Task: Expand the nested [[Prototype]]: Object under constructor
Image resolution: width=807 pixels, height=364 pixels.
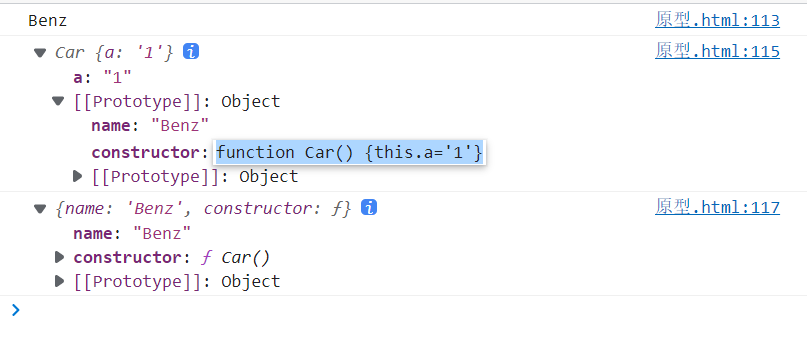Action: pos(78,177)
